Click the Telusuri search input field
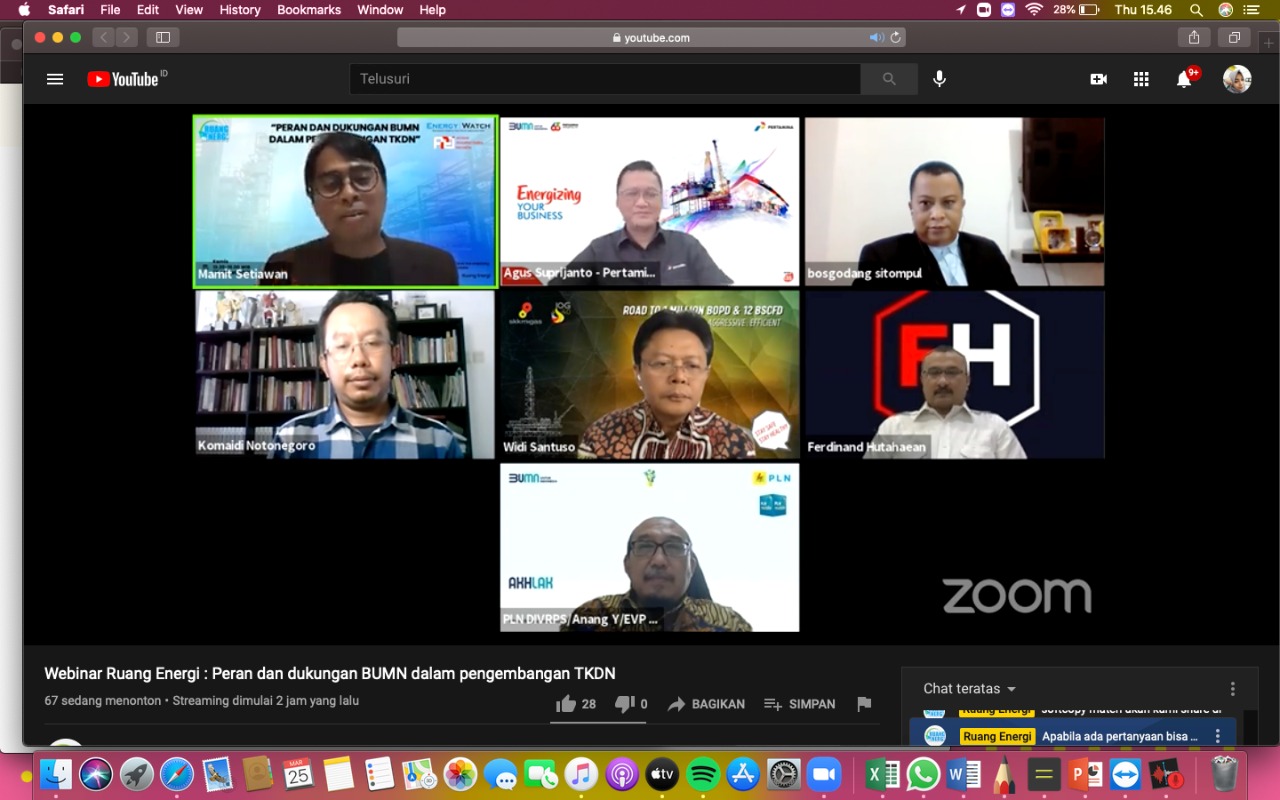 point(605,79)
